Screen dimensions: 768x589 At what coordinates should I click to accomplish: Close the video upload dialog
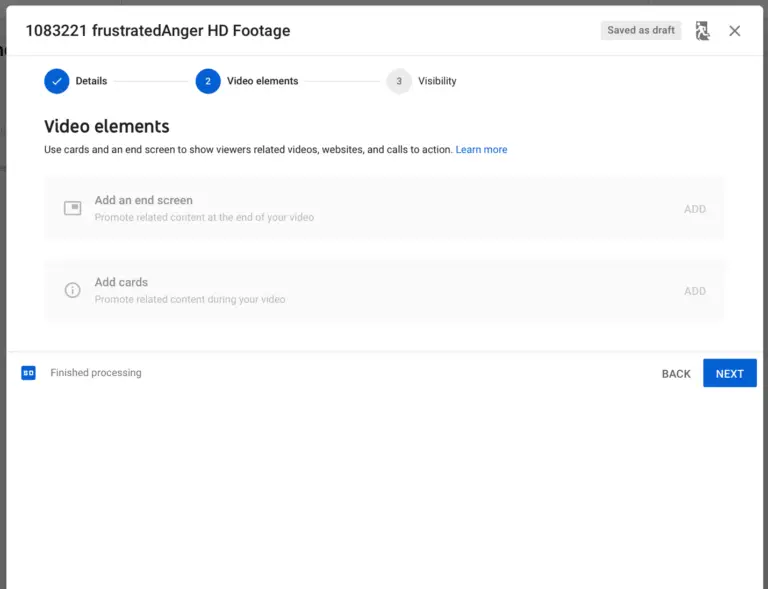pyautogui.click(x=735, y=31)
